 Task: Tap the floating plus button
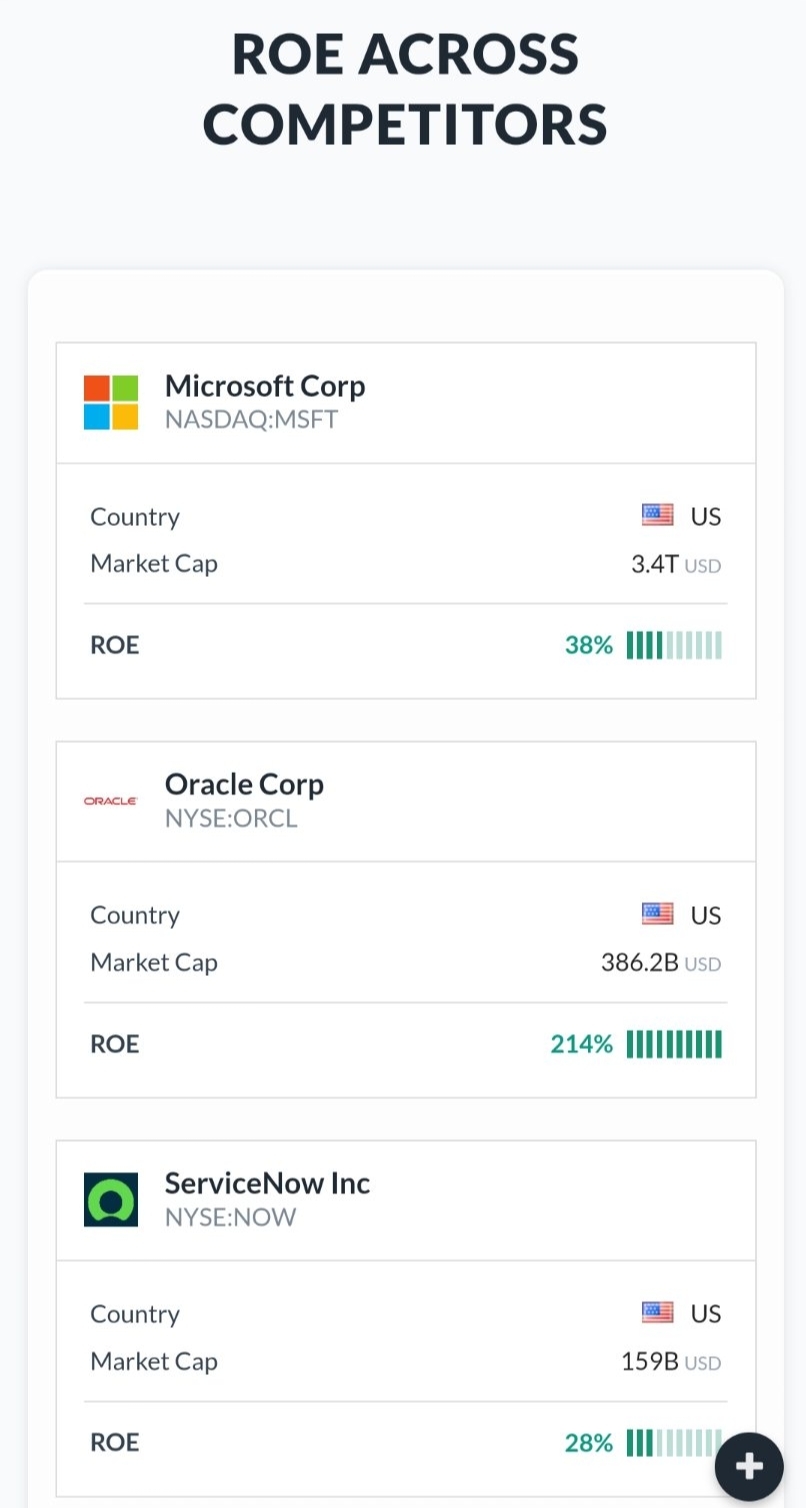pos(749,1466)
